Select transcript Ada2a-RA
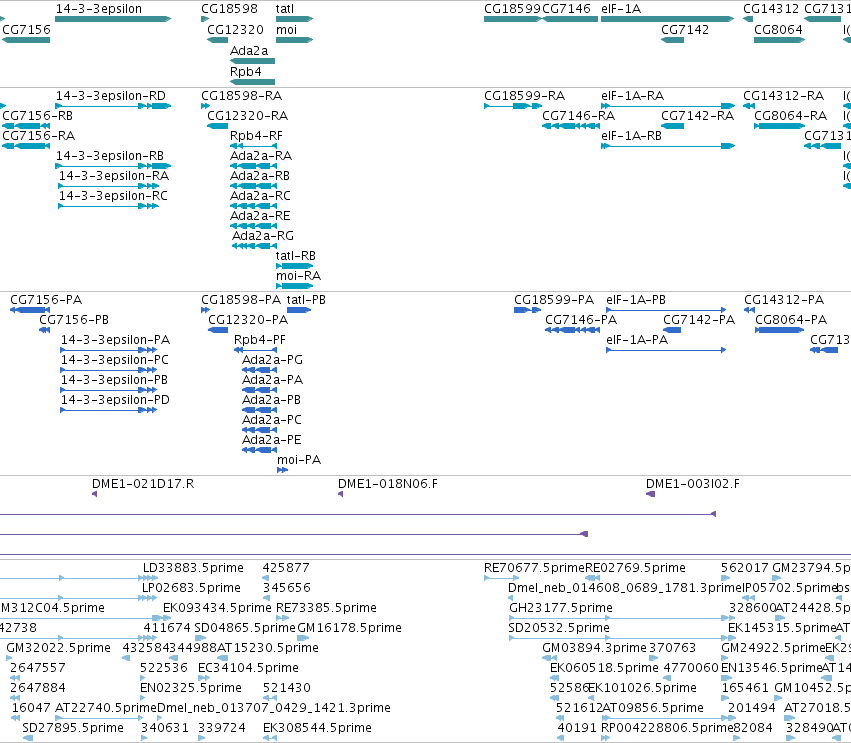Viewport: 851px width, 743px height. pos(253,166)
